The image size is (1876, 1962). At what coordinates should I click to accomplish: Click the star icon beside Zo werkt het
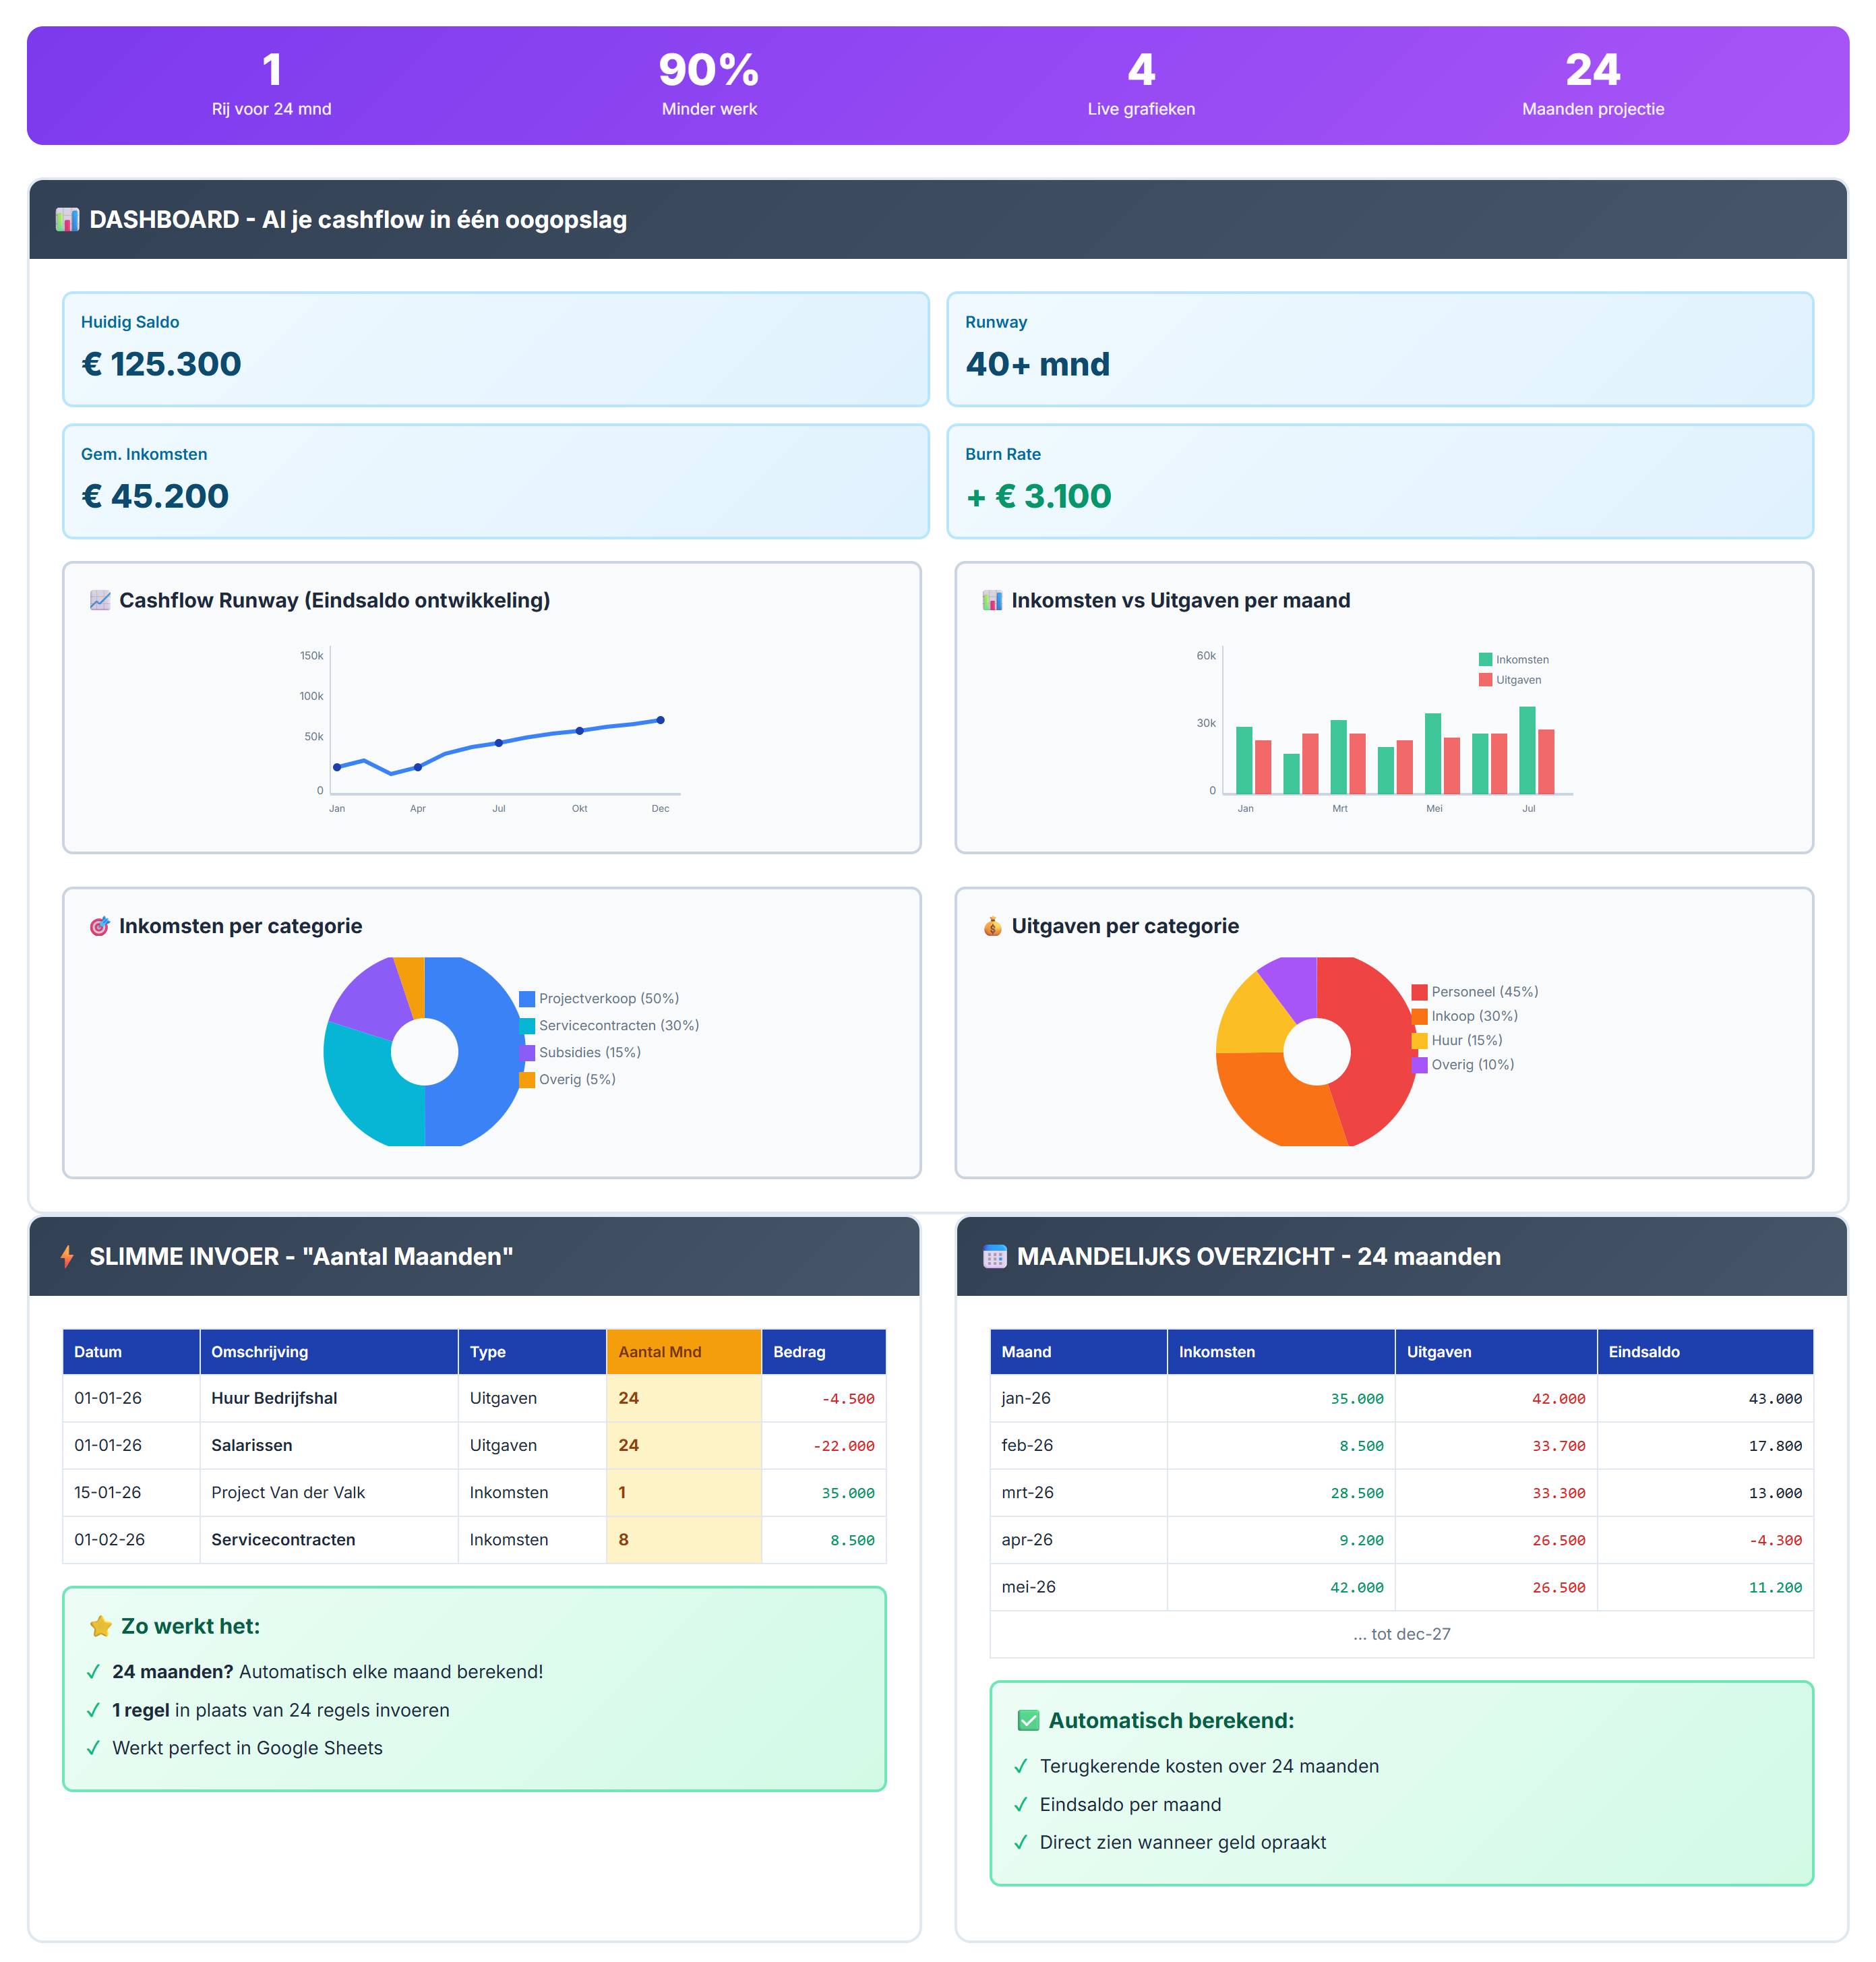point(100,1626)
